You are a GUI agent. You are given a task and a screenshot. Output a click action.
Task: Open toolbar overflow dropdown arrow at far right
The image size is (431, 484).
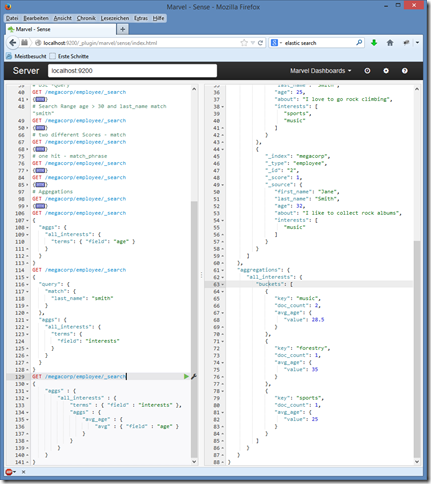417,43
